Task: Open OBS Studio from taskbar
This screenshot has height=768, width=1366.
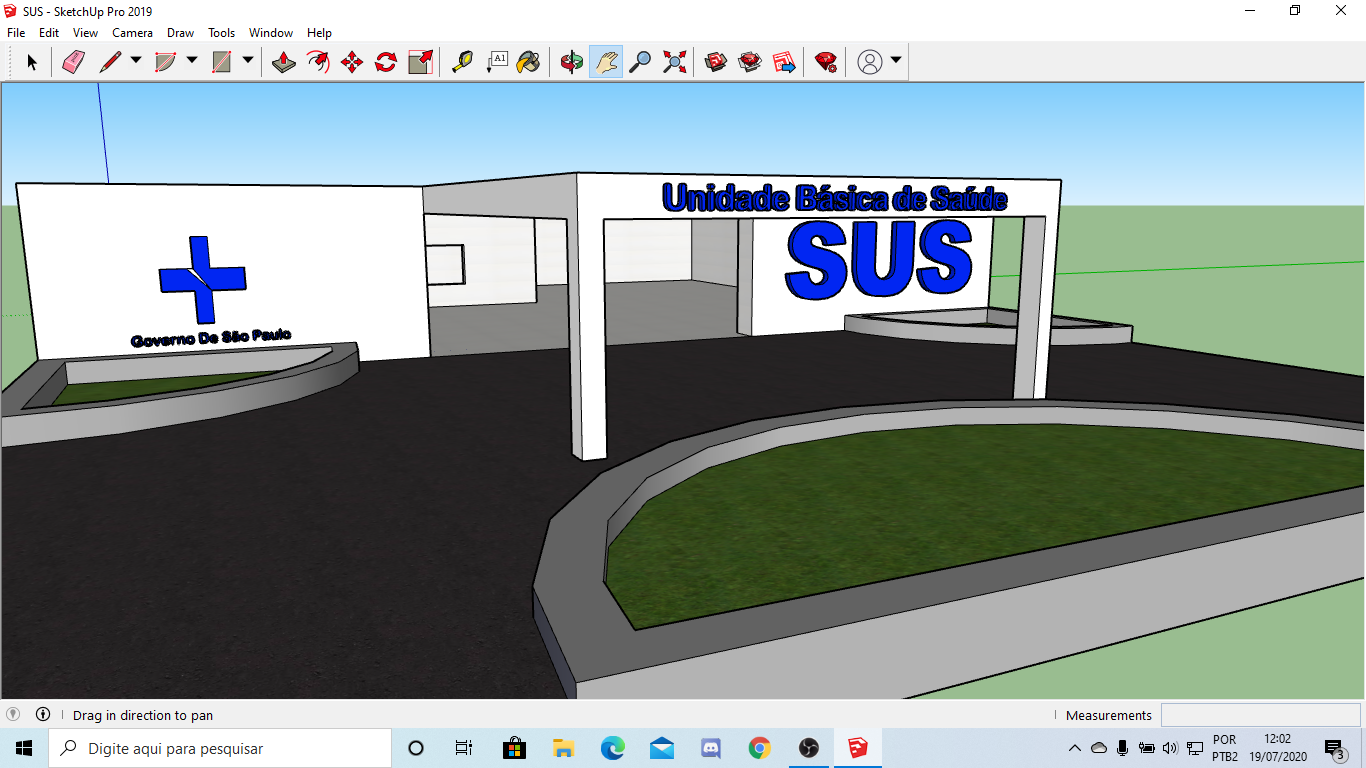Action: pyautogui.click(x=809, y=748)
